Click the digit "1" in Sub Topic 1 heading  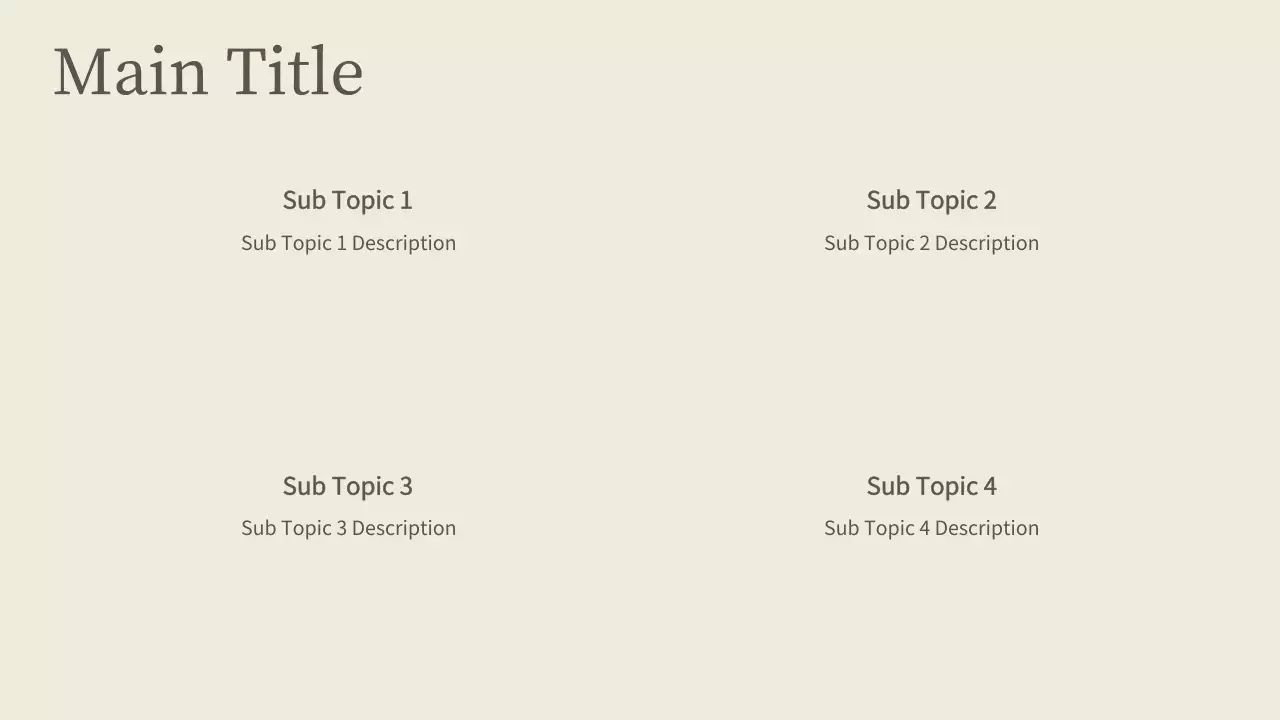(406, 200)
